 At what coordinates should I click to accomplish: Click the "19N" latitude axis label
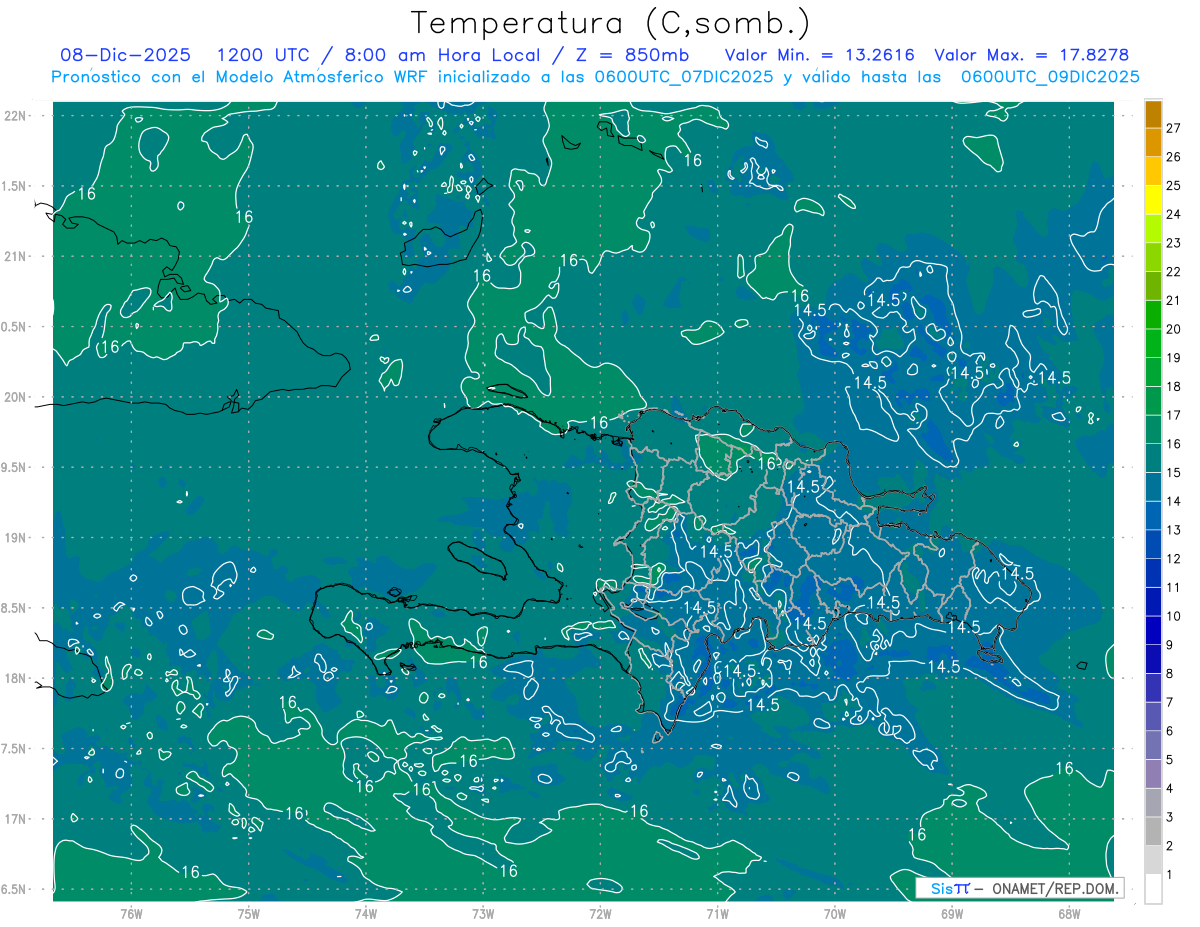tap(16, 538)
